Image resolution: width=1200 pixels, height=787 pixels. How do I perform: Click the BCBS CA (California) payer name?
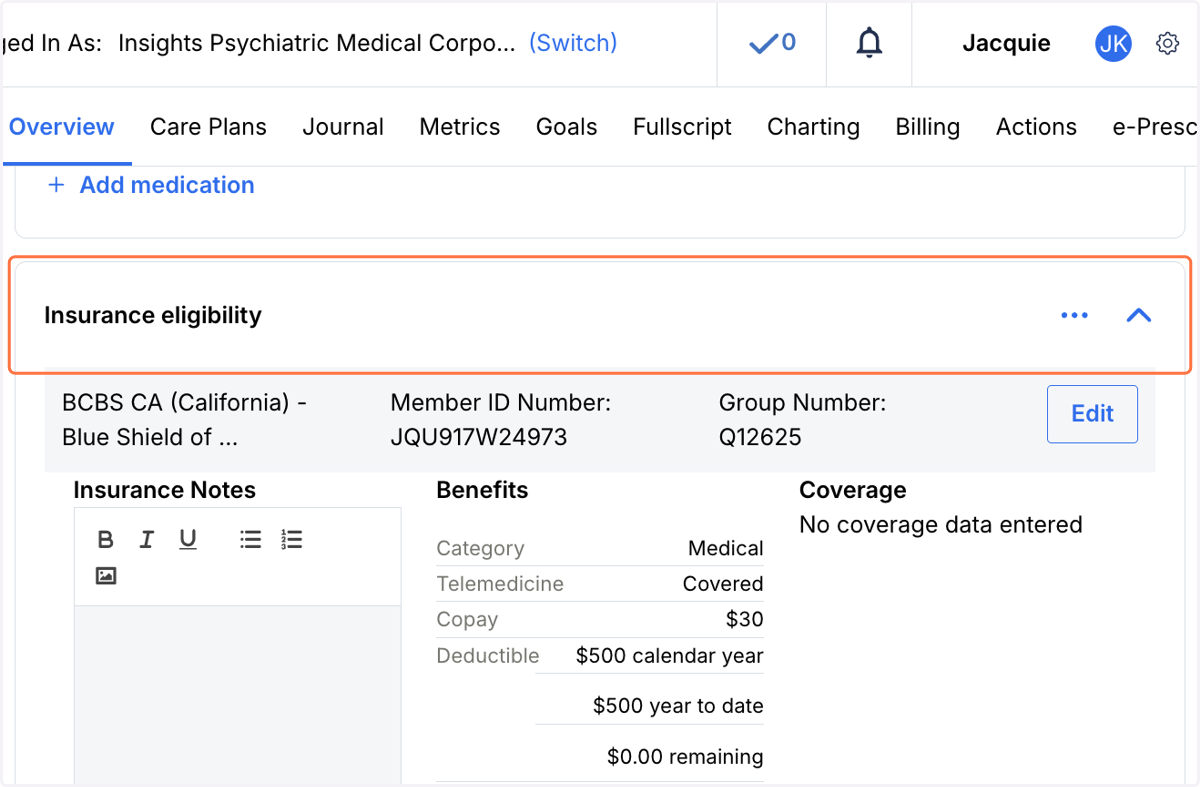tap(184, 420)
